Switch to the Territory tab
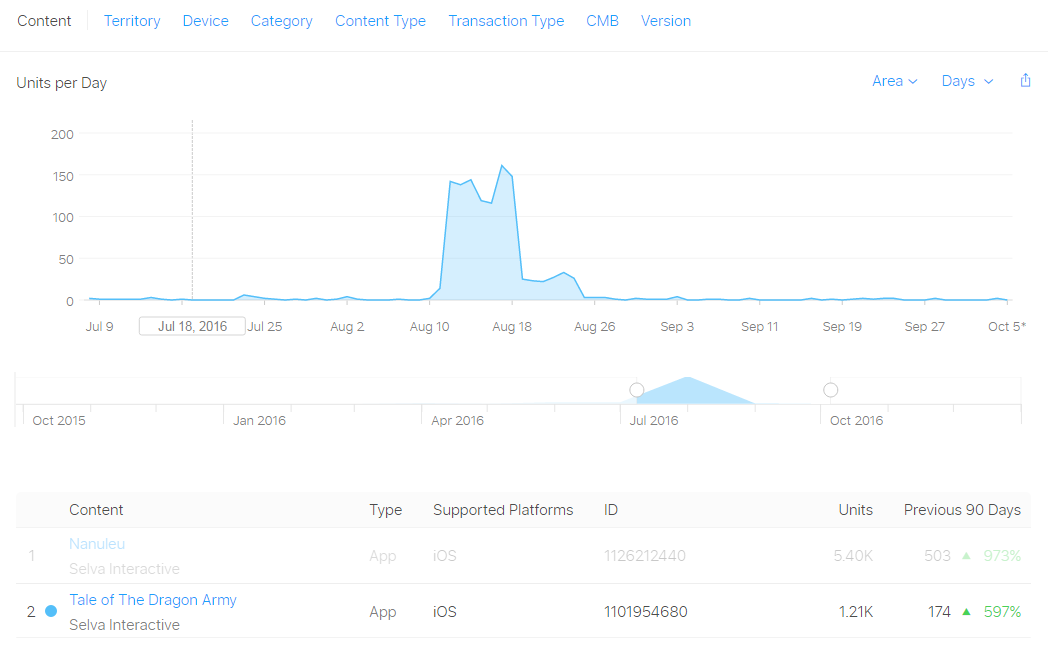Image resolution: width=1048 pixels, height=648 pixels. 132,21
